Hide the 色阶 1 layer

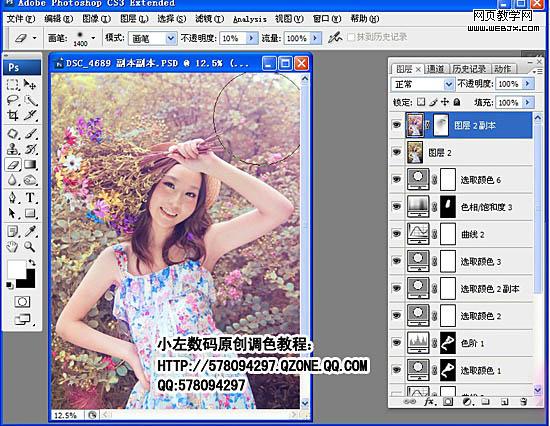(397, 342)
